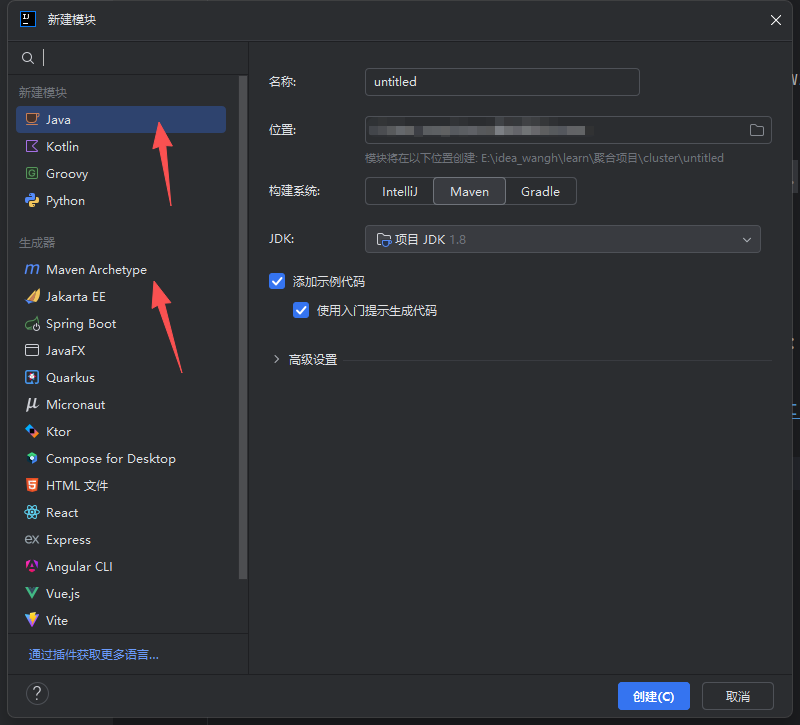Screen dimensions: 800x725
Task: Click the 名称 input field
Action: [502, 82]
